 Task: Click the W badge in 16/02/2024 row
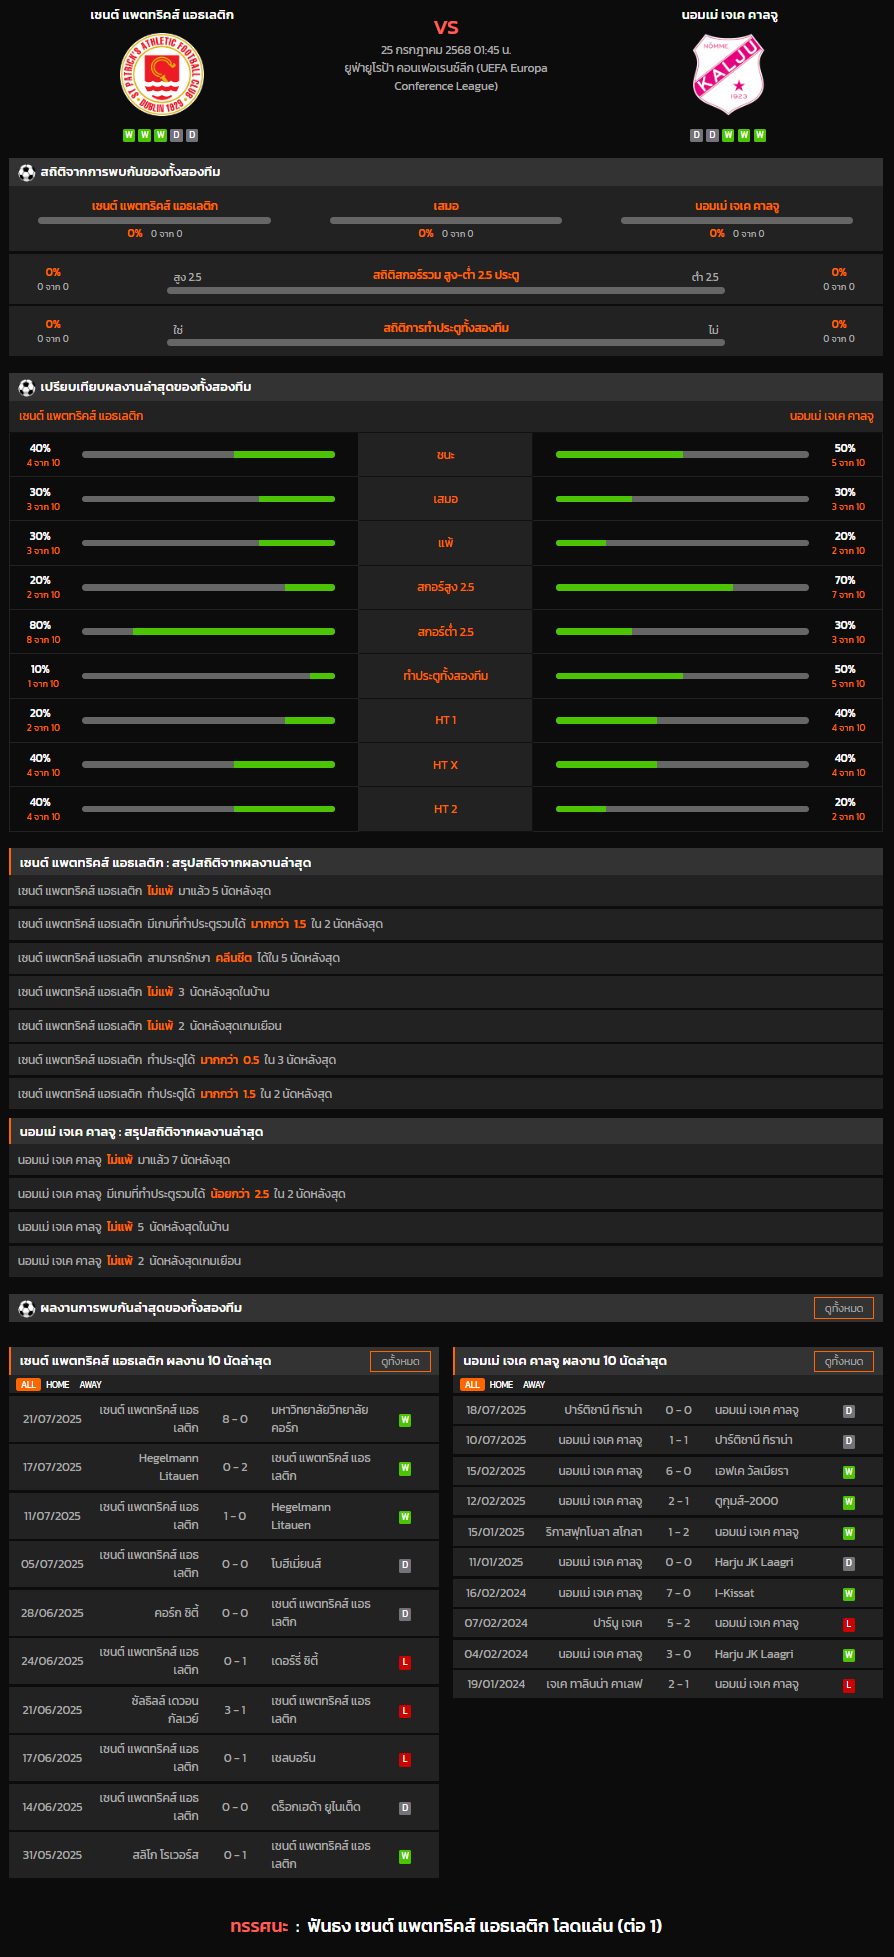(849, 1594)
